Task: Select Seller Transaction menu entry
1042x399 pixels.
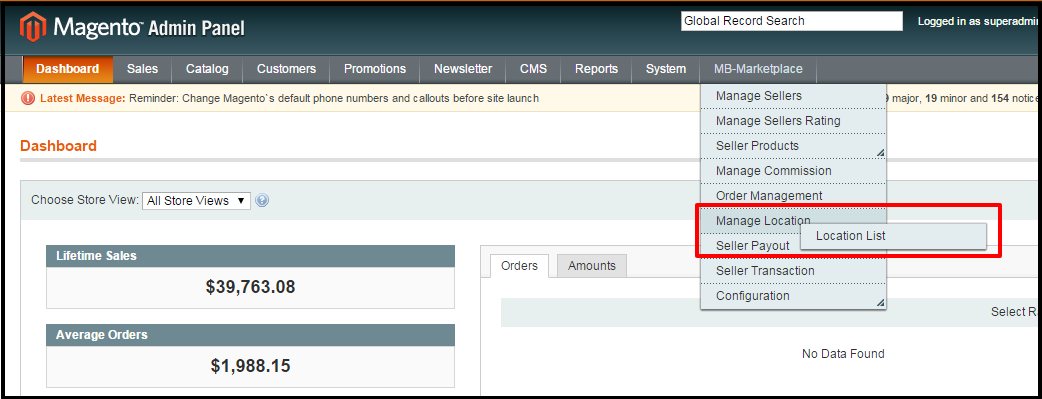Action: tap(793, 271)
